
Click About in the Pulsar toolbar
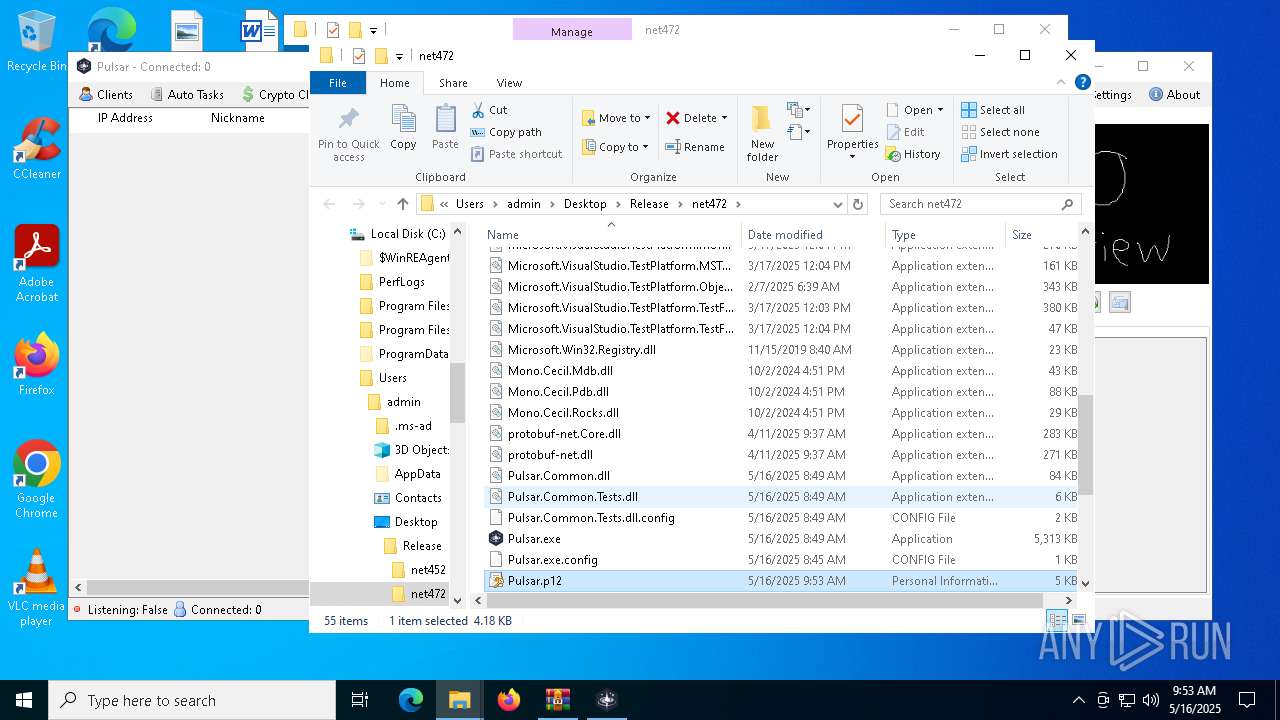pyautogui.click(x=1175, y=95)
